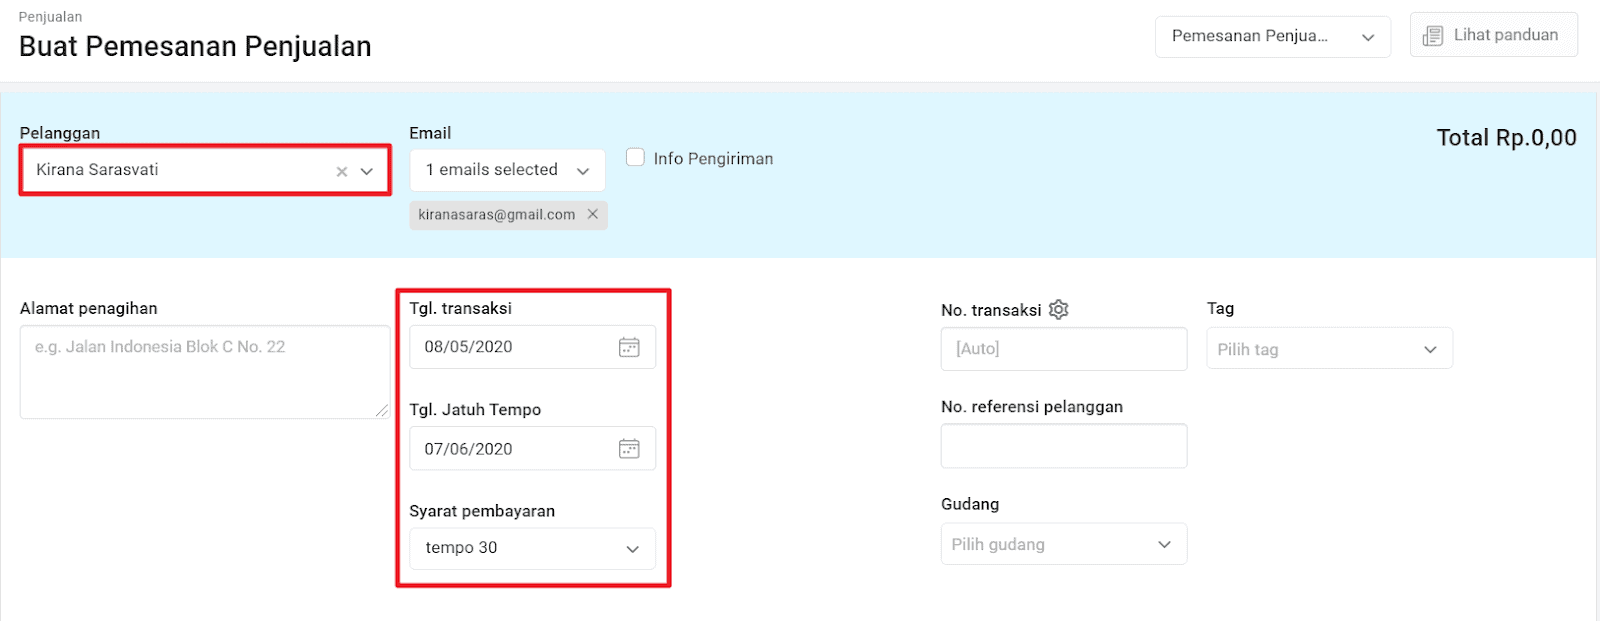Click the No. referensi pelanggan field
Image resolution: width=1600 pixels, height=621 pixels.
[x=1064, y=446]
